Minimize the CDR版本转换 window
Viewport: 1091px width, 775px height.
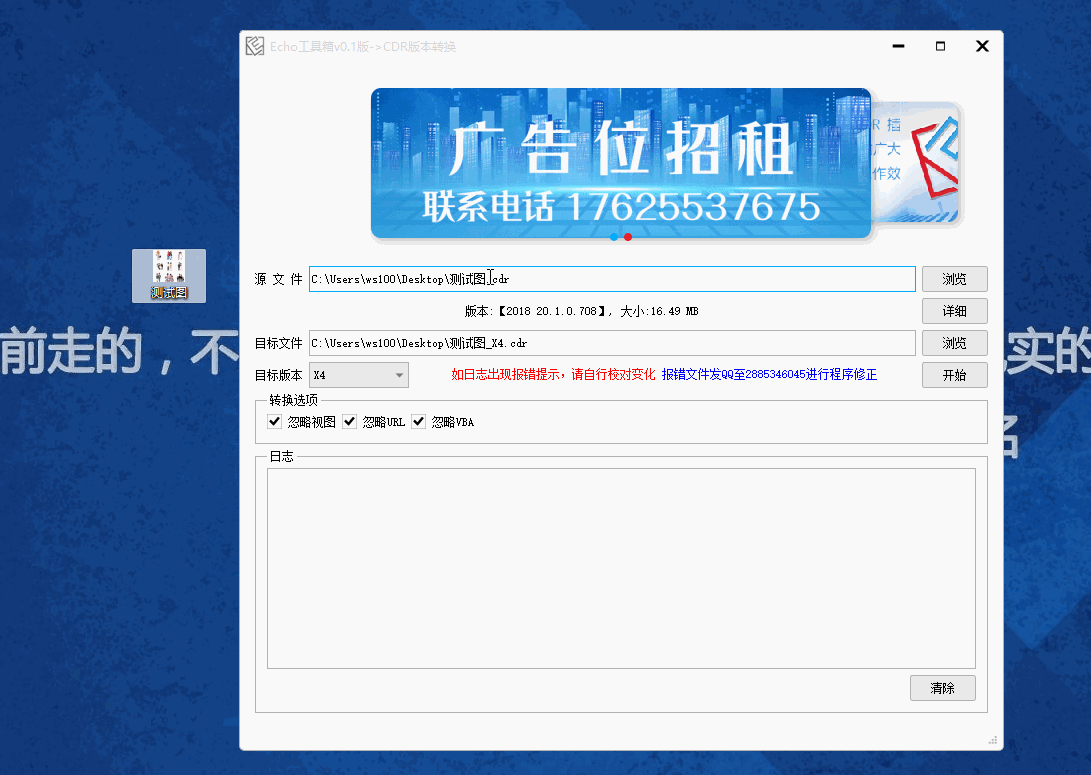pyautogui.click(x=897, y=46)
